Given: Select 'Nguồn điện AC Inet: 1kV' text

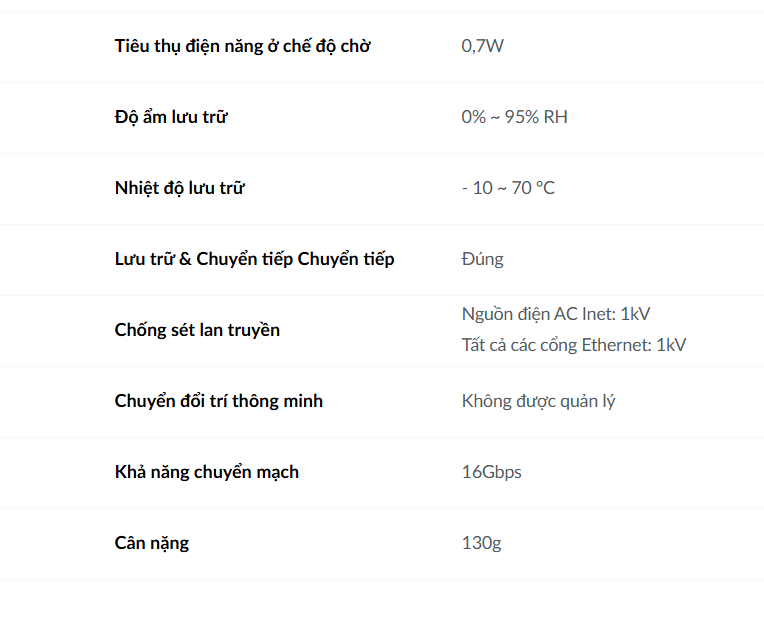Looking at the screenshot, I should coord(555,314).
